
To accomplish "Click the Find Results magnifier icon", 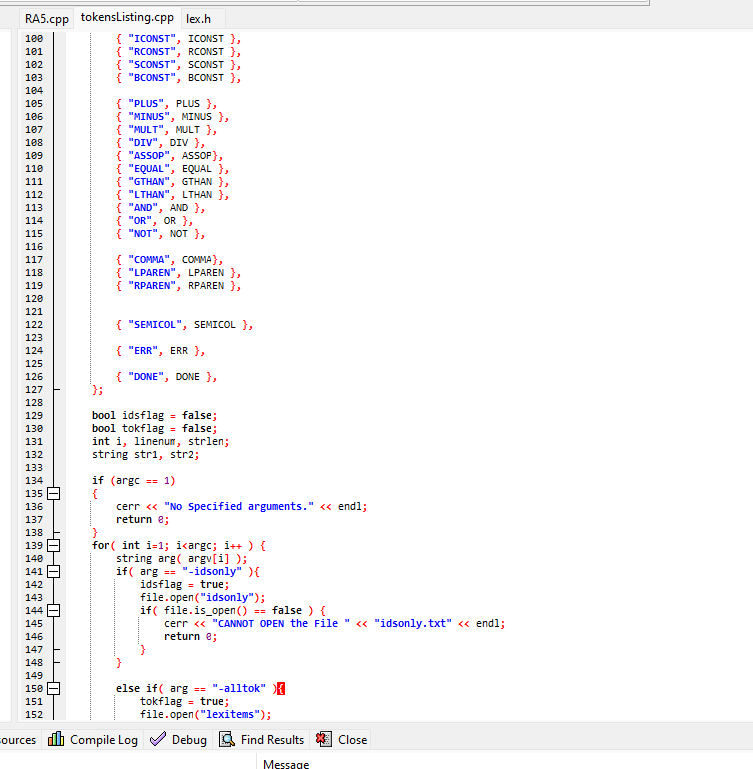I will click(x=227, y=739).
